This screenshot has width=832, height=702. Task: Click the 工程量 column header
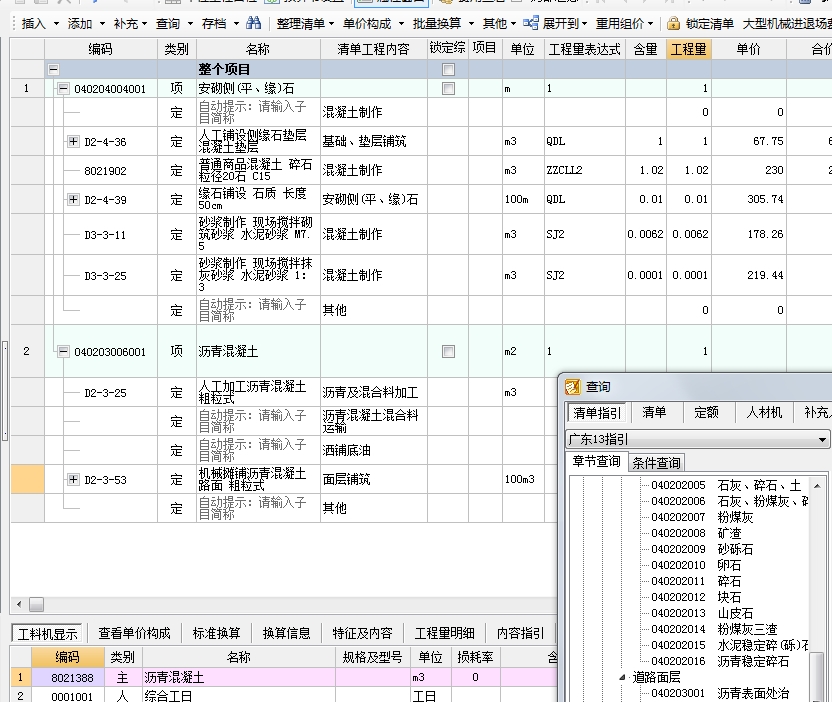[x=689, y=49]
